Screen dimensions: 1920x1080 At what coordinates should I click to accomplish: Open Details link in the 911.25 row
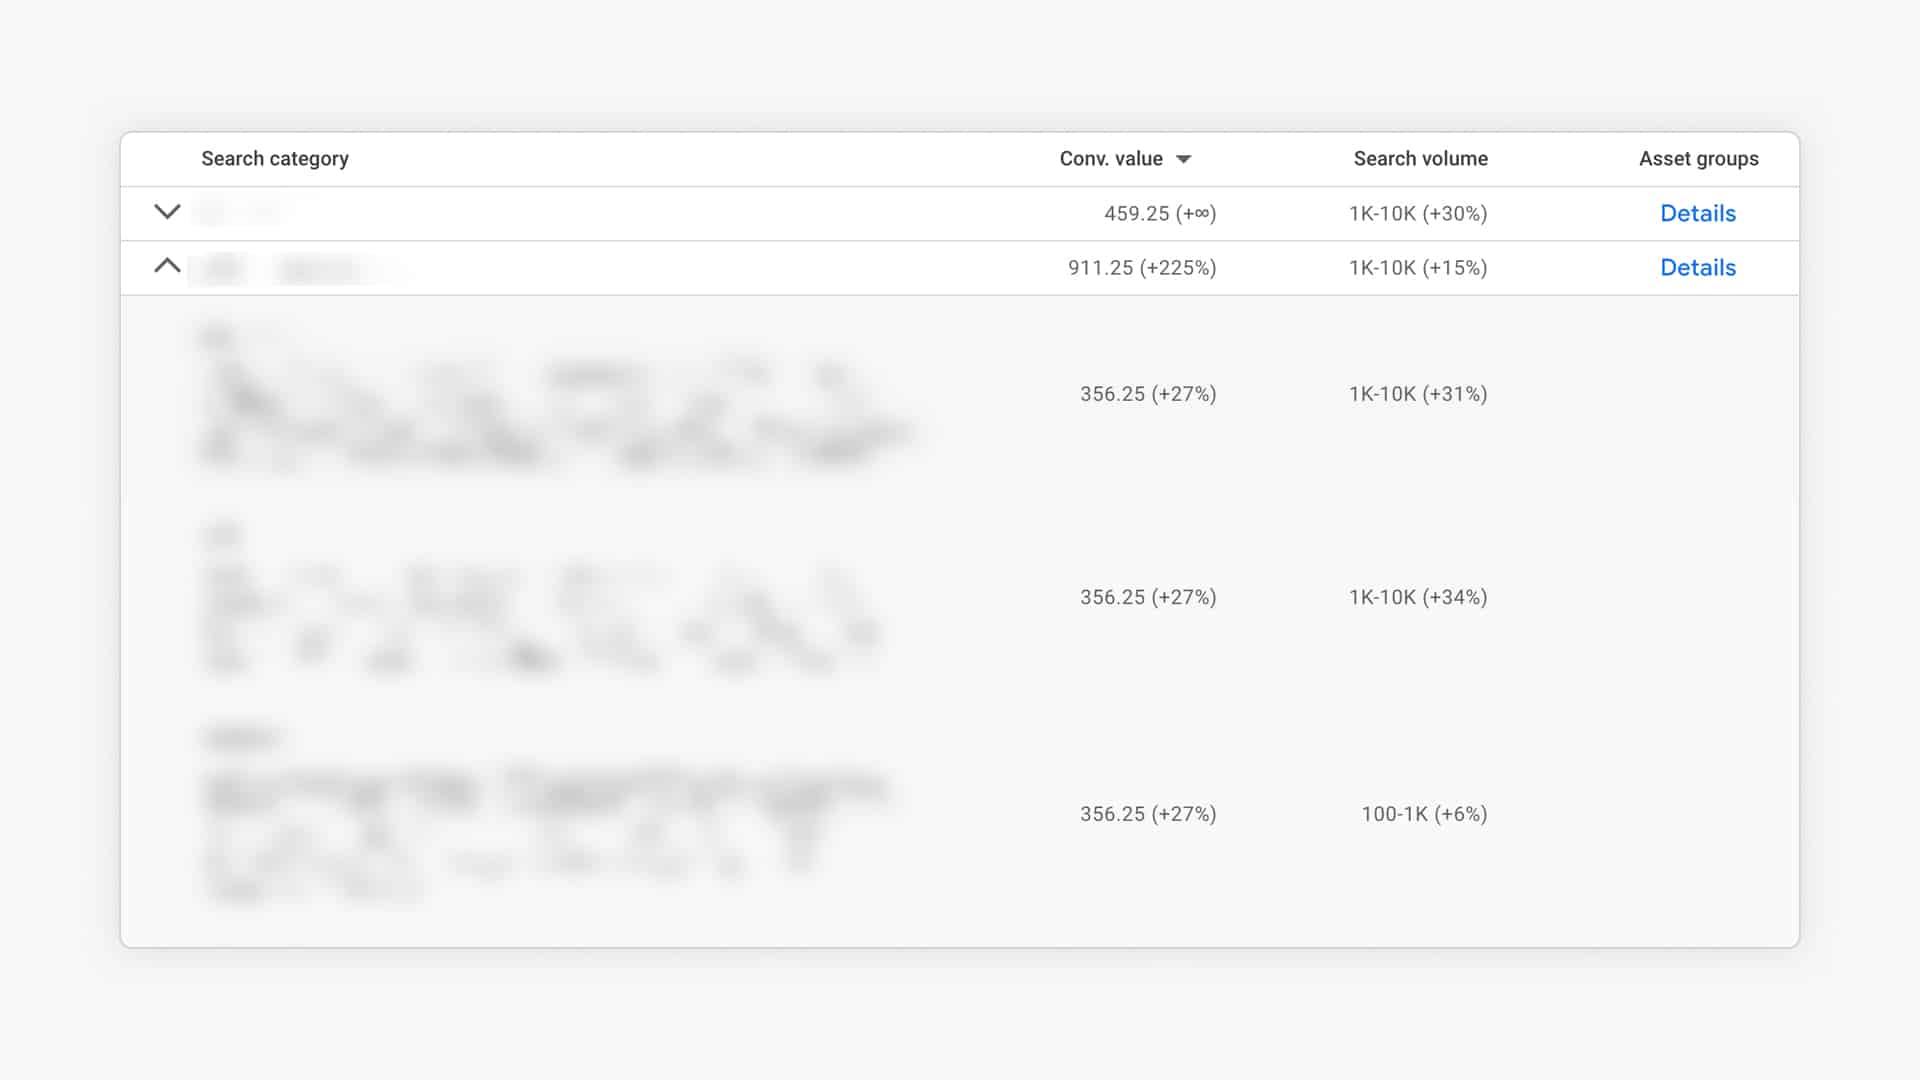pos(1698,267)
